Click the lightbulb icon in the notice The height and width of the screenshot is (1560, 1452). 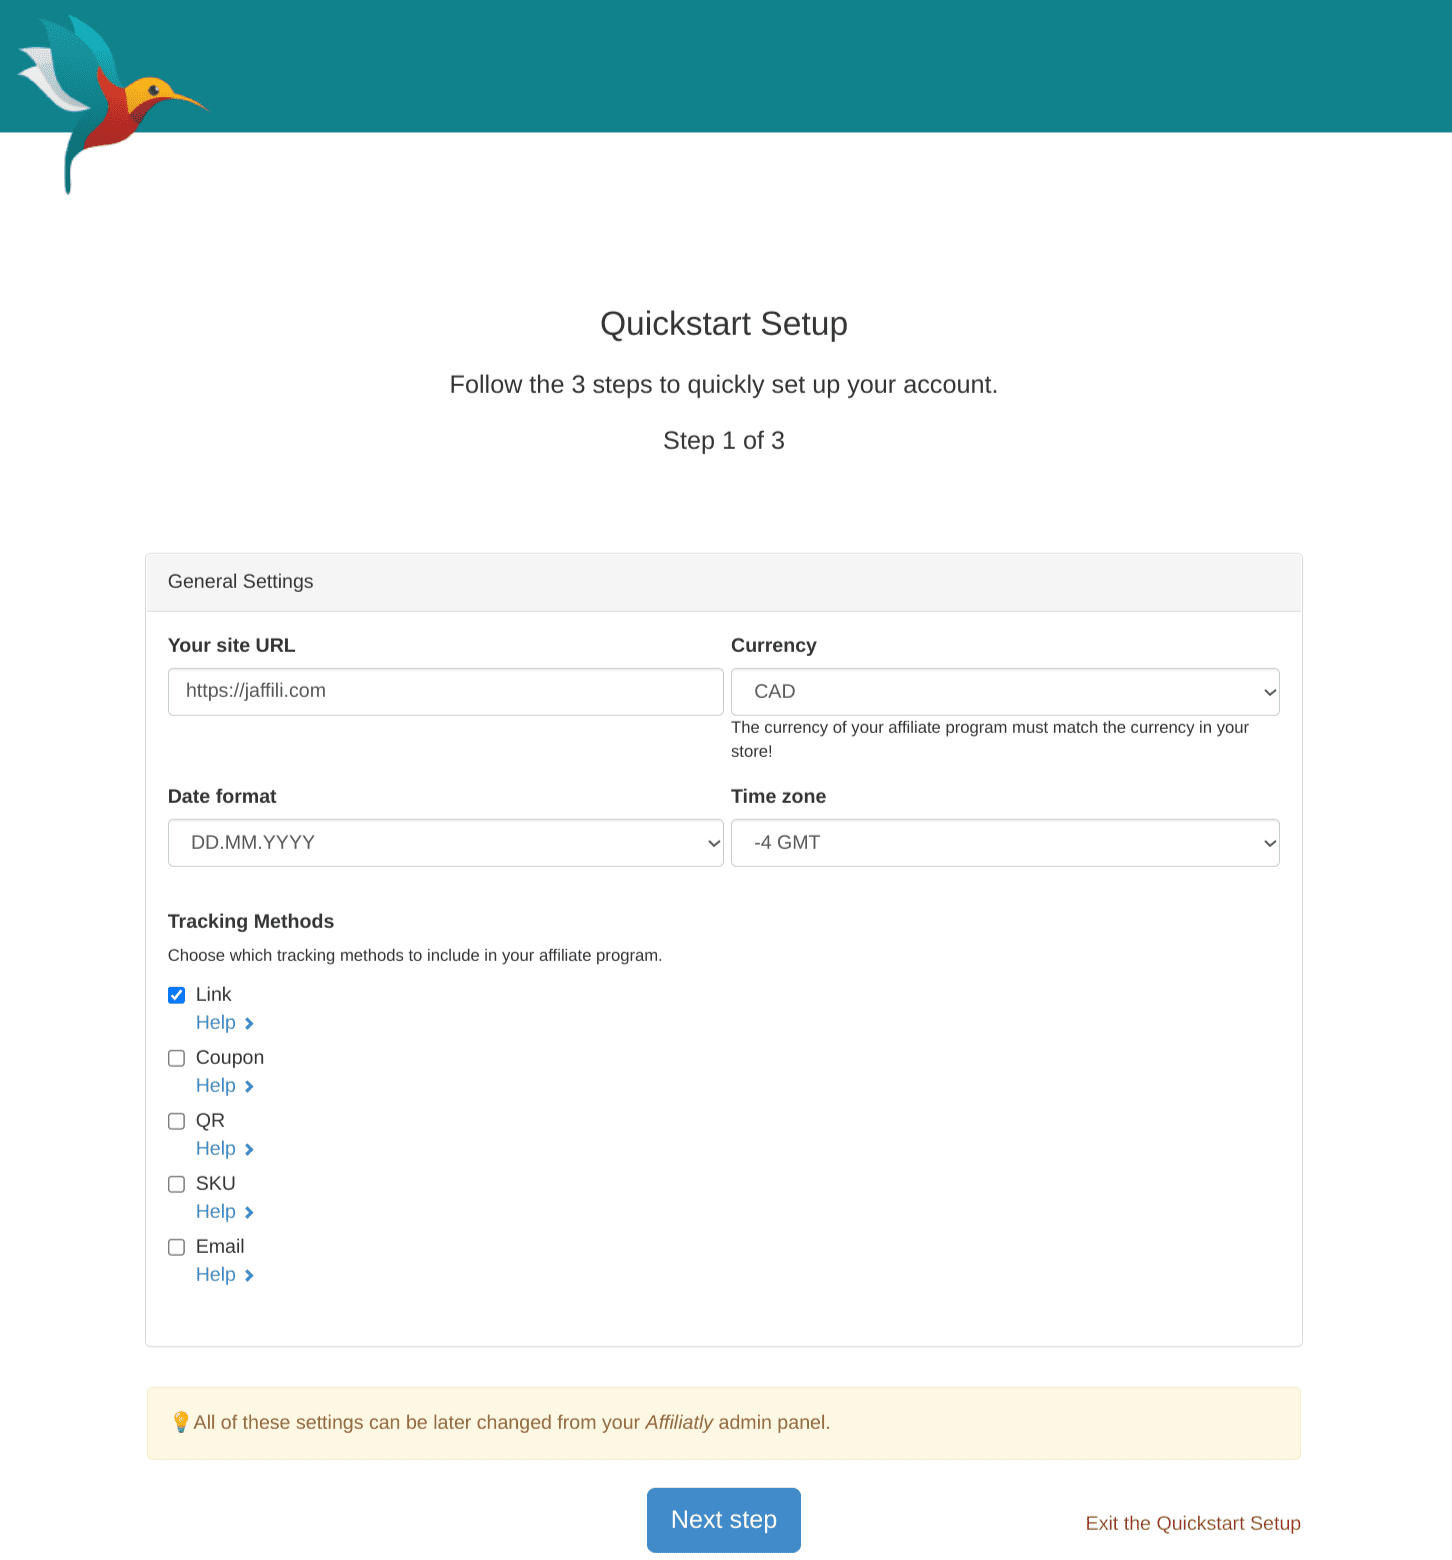coord(180,1422)
